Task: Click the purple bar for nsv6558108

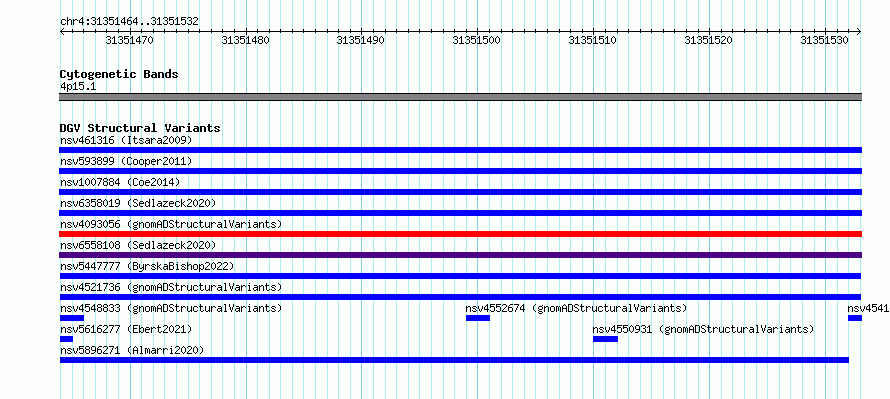Action: click(461, 255)
